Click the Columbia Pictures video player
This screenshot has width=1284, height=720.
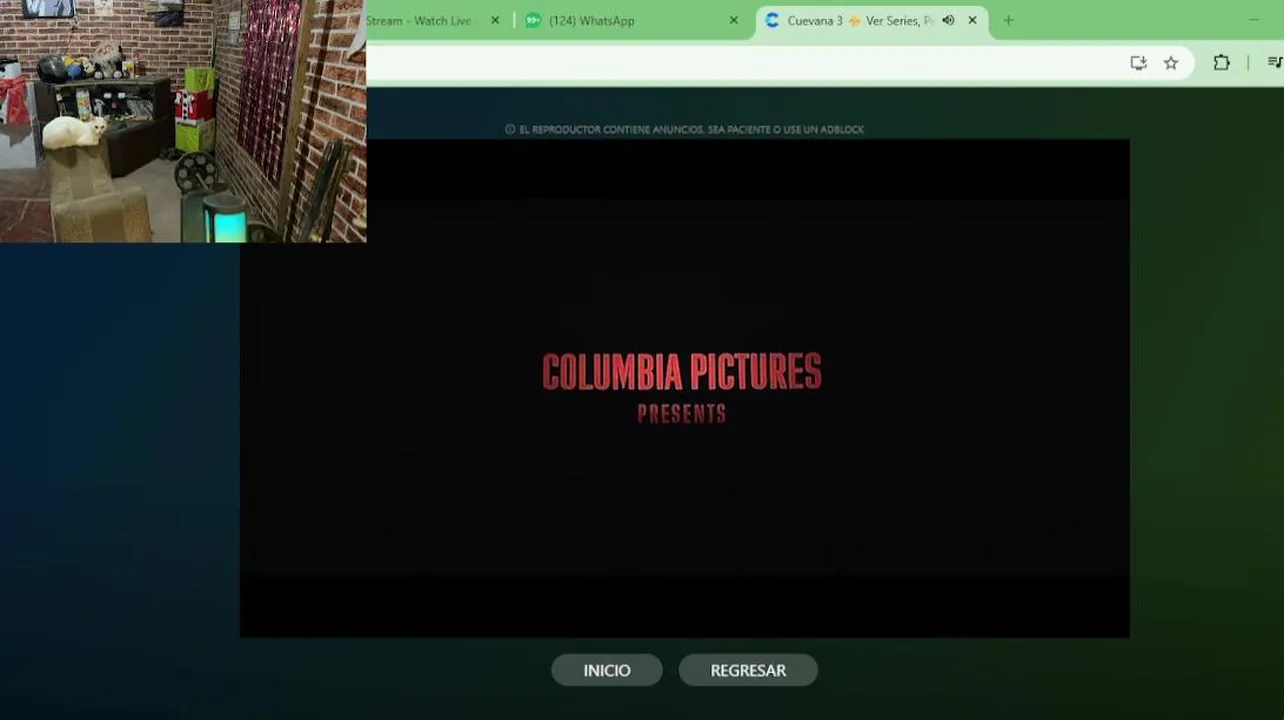coord(685,388)
